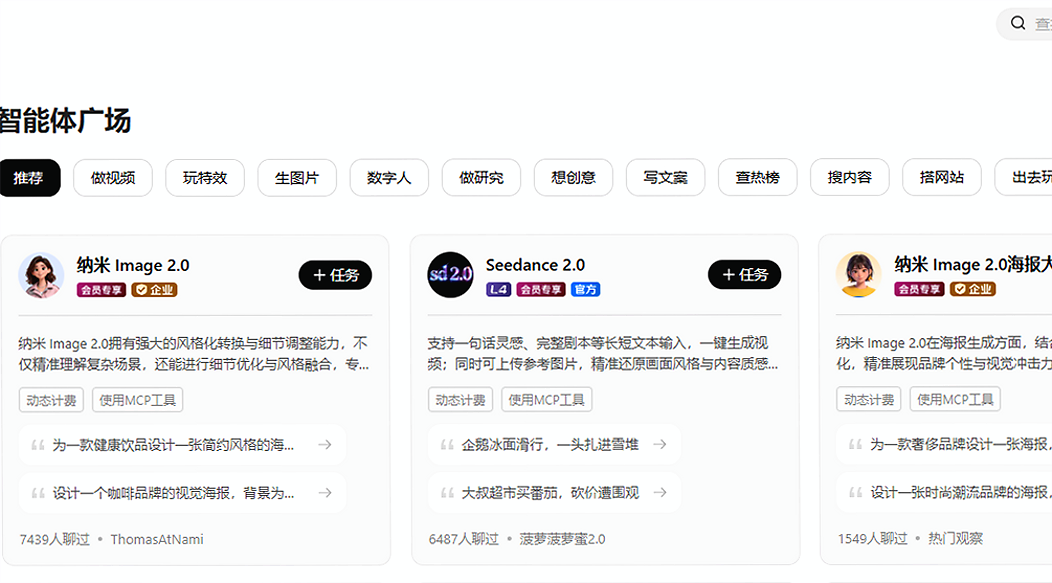Image resolution: width=1052 pixels, height=583 pixels.
Task: Choose prompt 设计一个咖啡品牌的视觉海报
Action: [182, 493]
